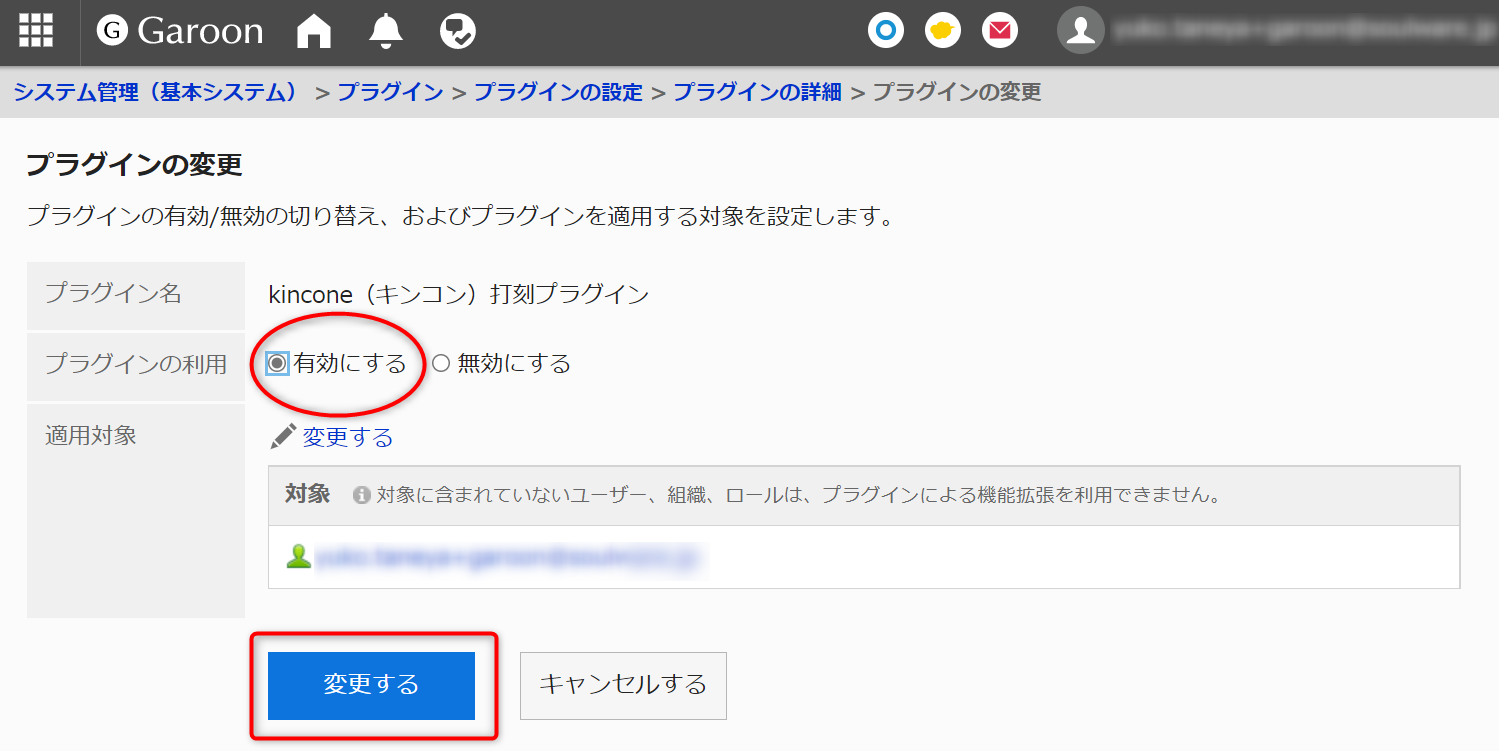Open the yellow cloud app icon
1499x751 pixels.
pos(942,30)
